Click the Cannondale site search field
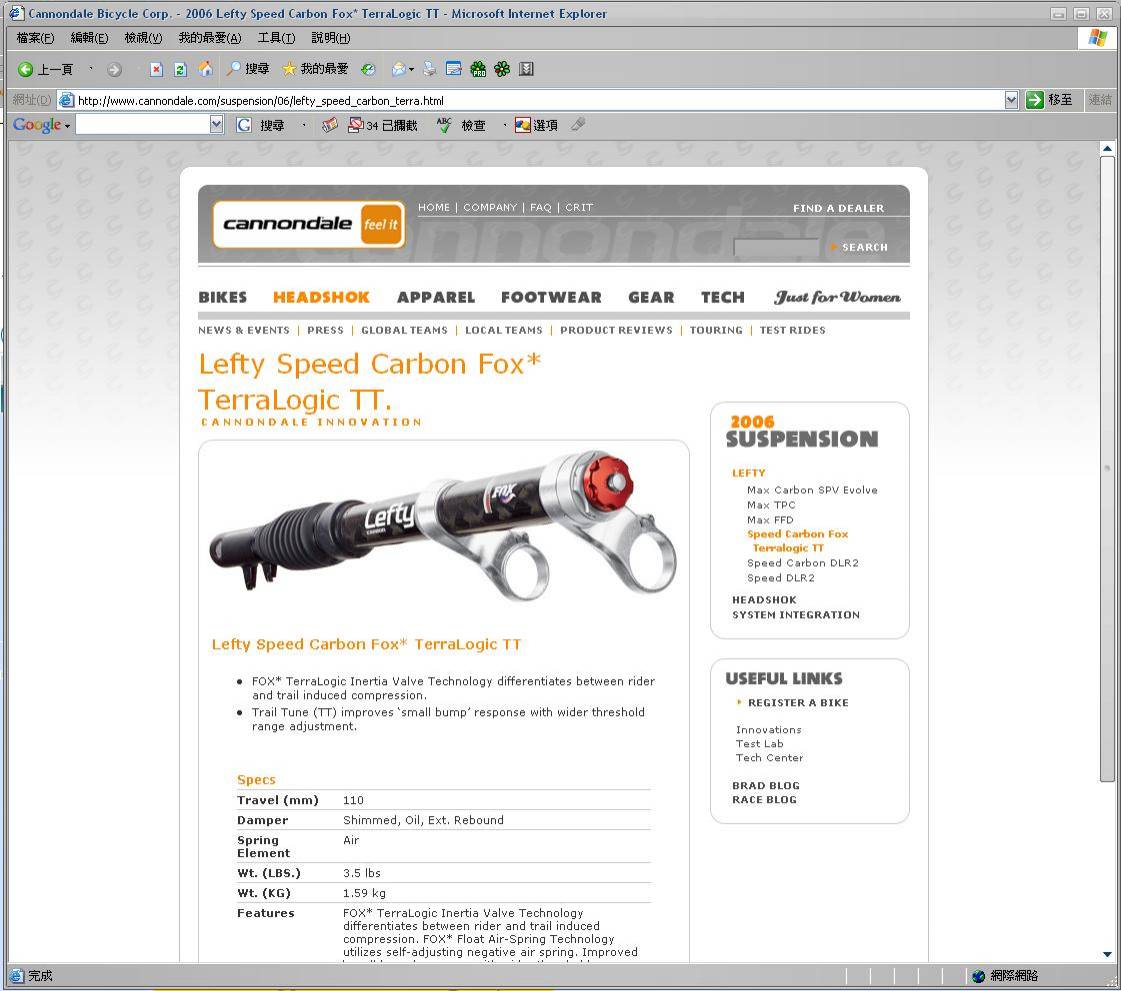1121x991 pixels. click(776, 247)
